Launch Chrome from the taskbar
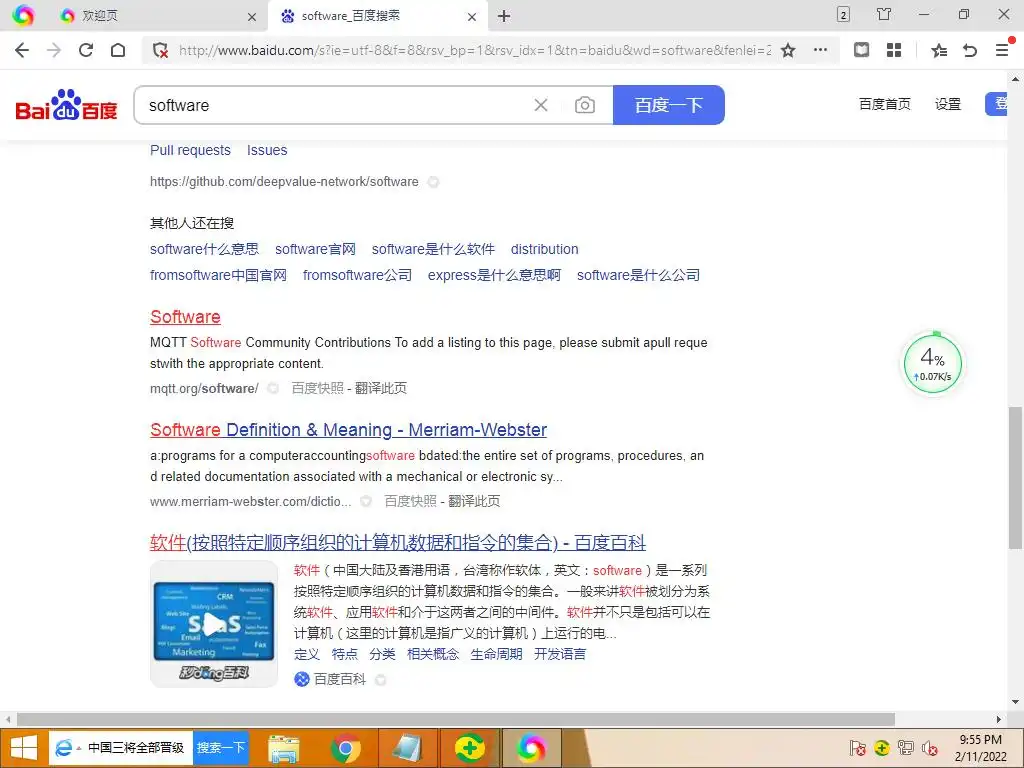 pyautogui.click(x=346, y=748)
